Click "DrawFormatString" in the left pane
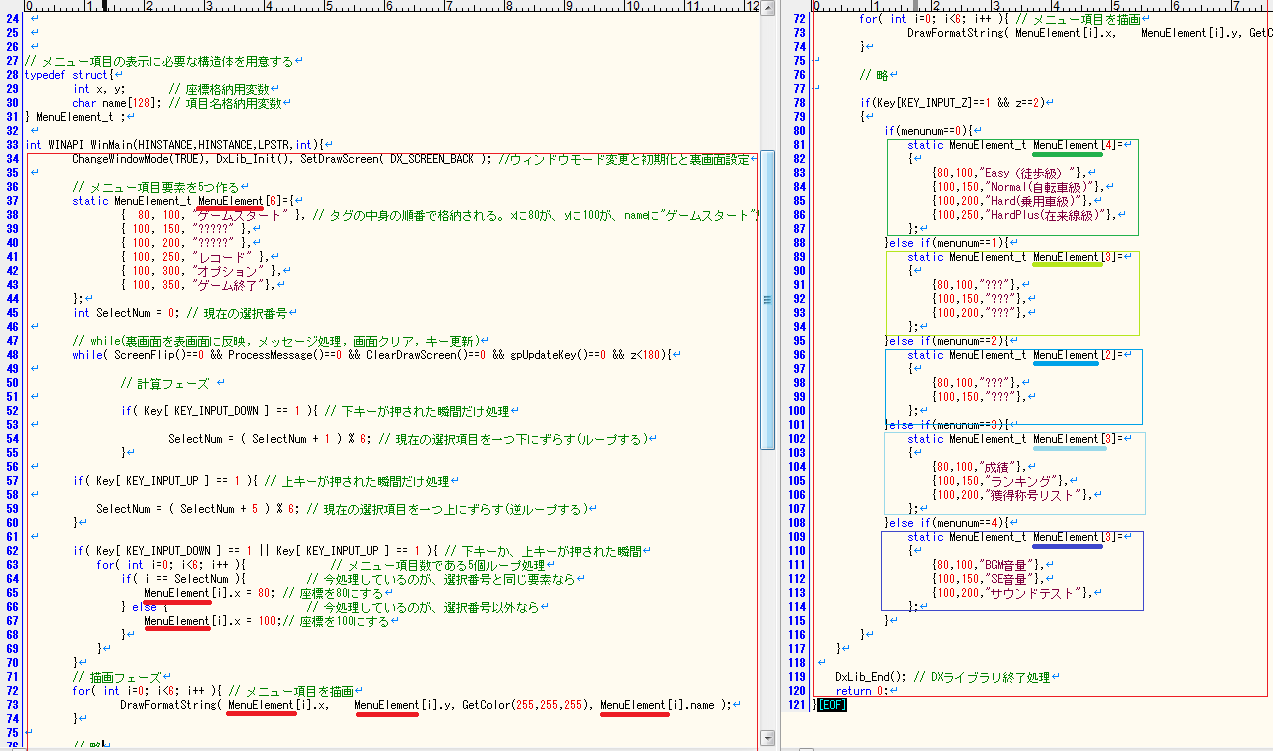This screenshot has width=1273, height=751. (x=168, y=705)
